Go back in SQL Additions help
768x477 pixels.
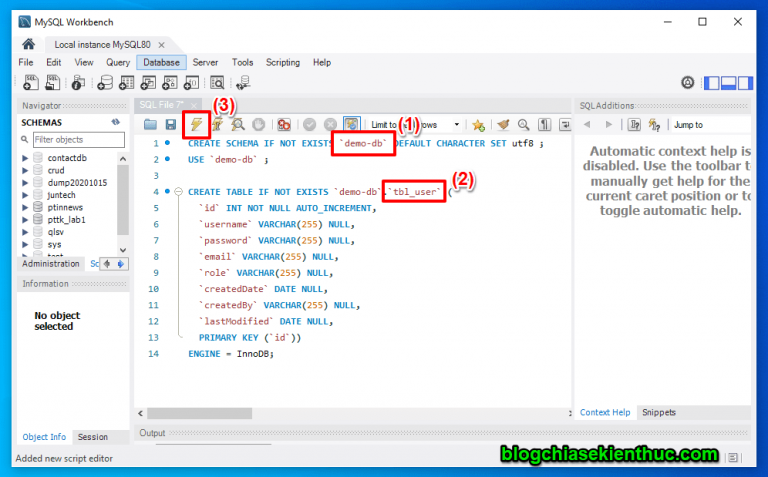coord(587,124)
